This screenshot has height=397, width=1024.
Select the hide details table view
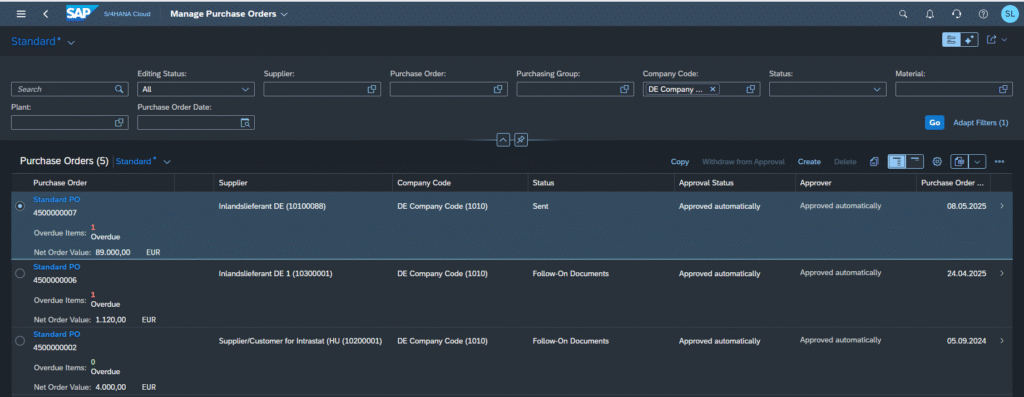pyautogui.click(x=915, y=161)
